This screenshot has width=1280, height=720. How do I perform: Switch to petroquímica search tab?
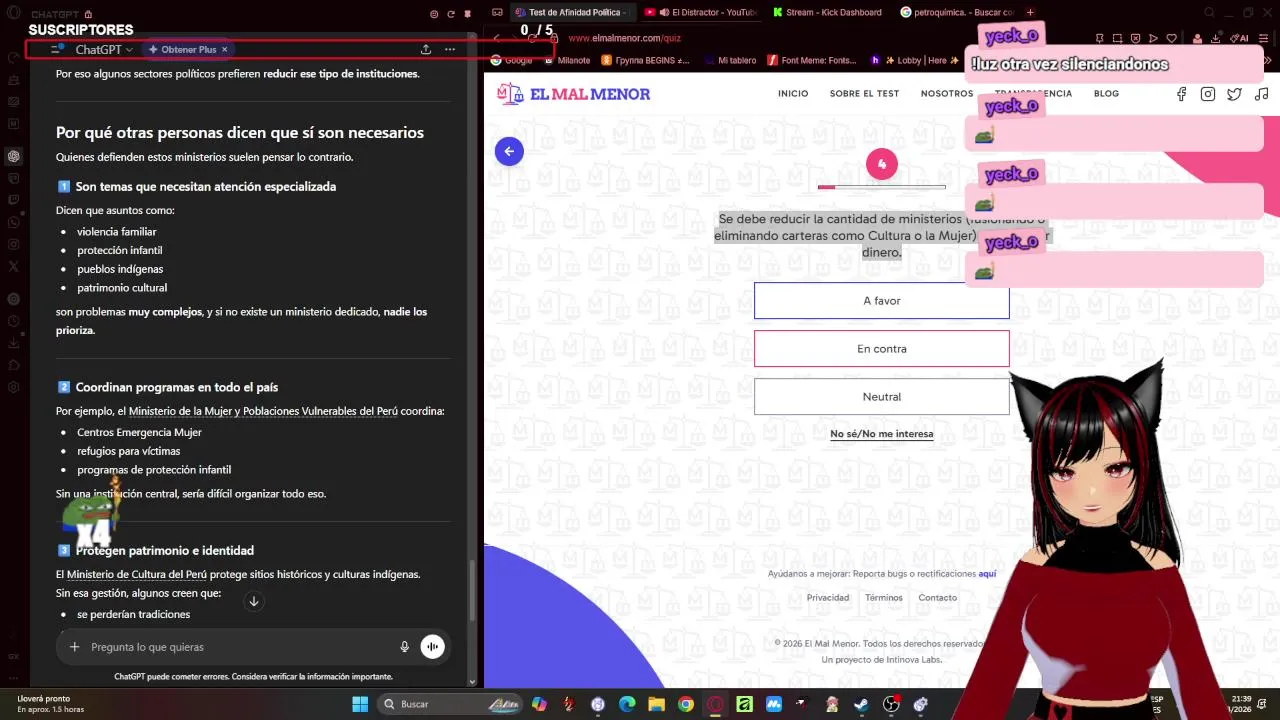coord(957,12)
